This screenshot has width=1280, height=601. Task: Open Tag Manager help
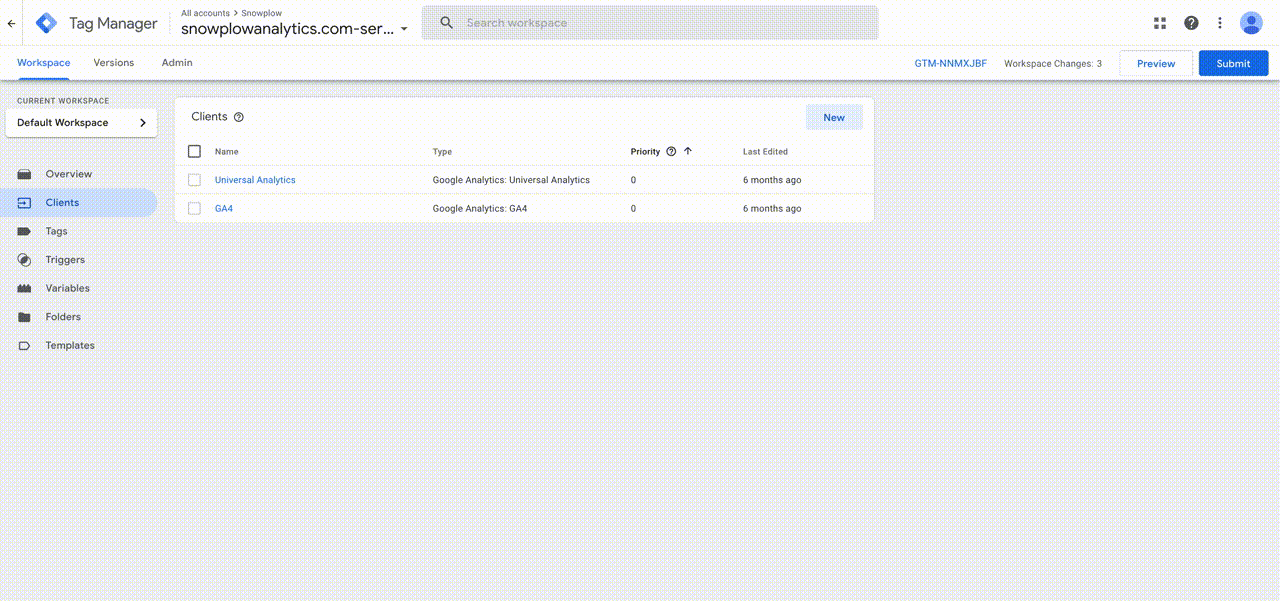(x=1191, y=22)
